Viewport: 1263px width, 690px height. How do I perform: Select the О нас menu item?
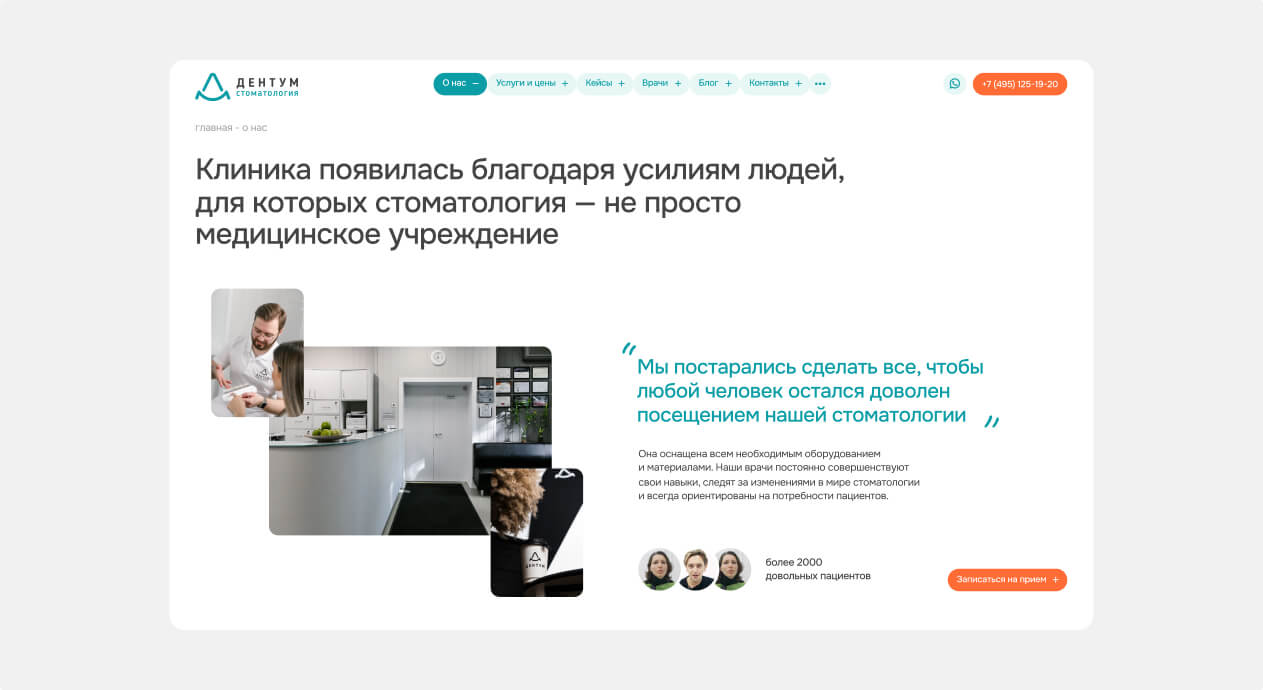pos(454,84)
